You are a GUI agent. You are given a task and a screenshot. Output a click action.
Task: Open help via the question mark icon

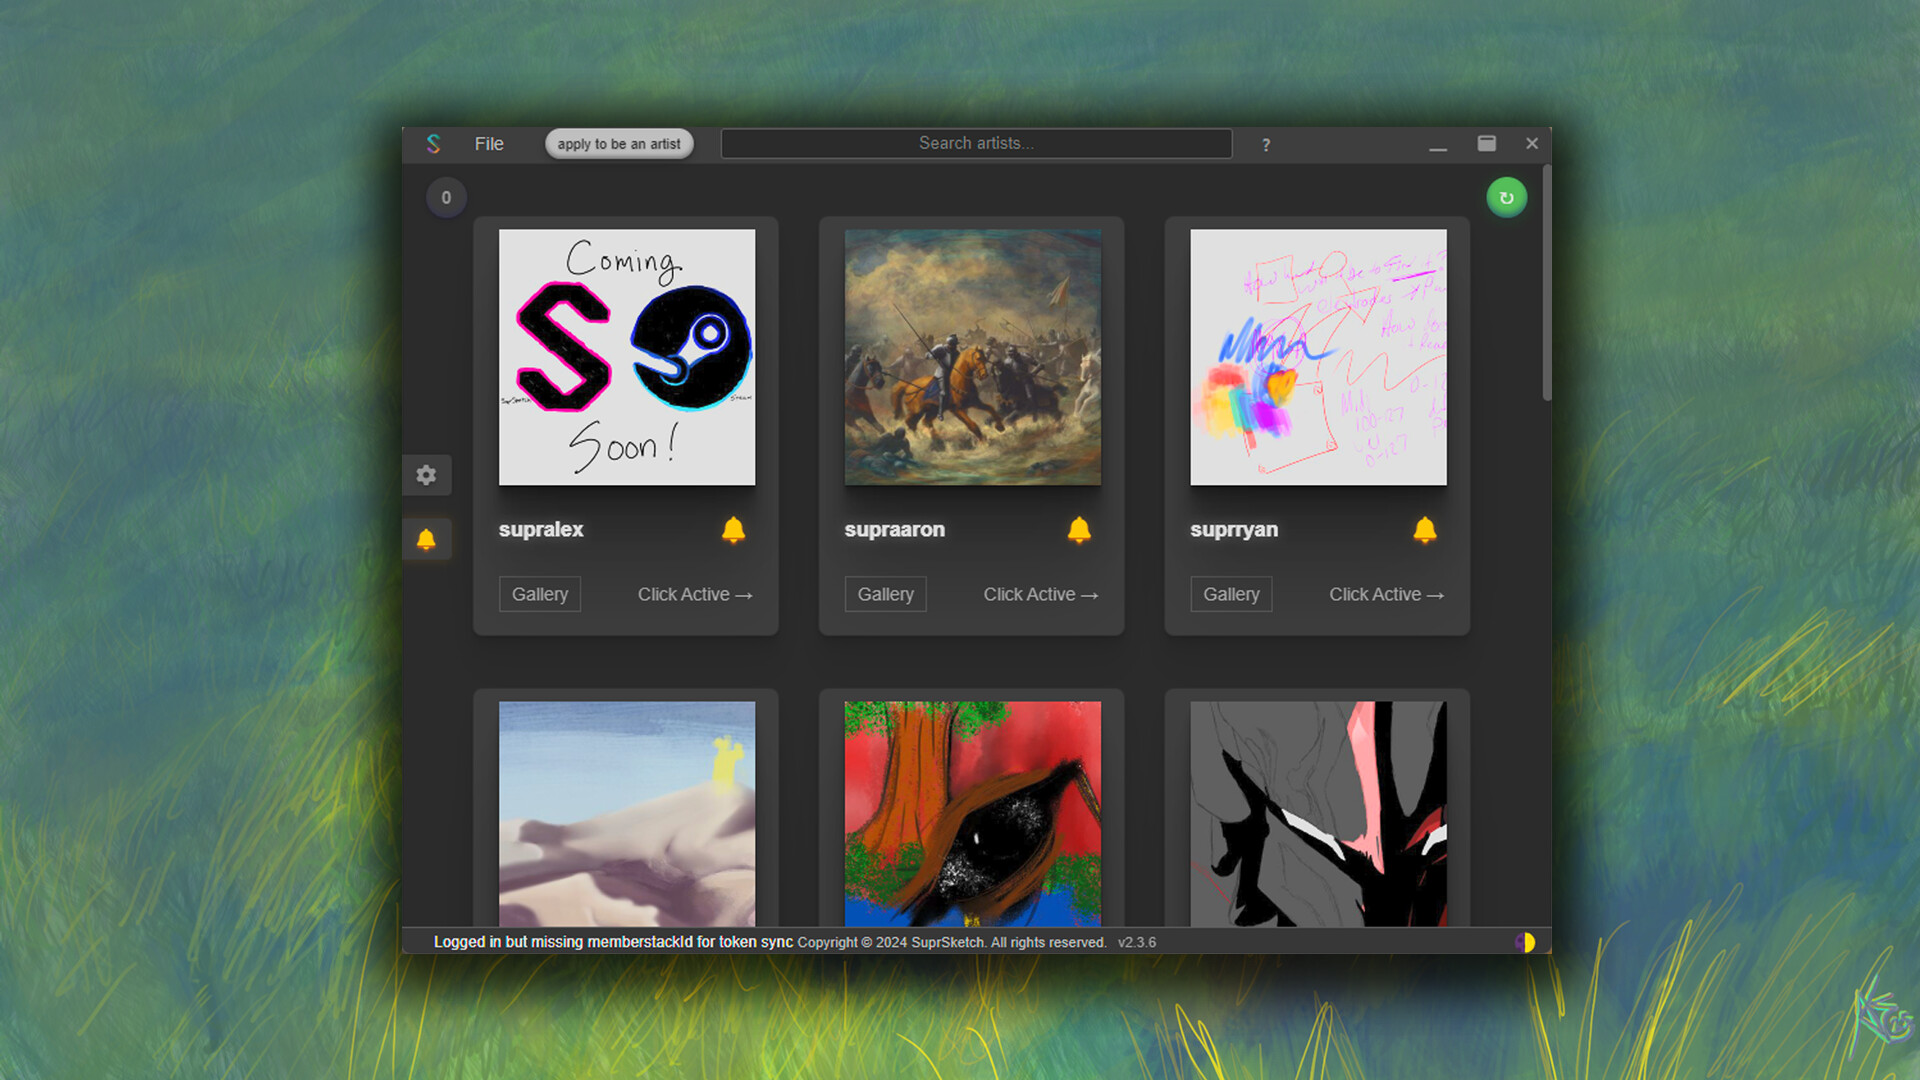tap(1266, 144)
